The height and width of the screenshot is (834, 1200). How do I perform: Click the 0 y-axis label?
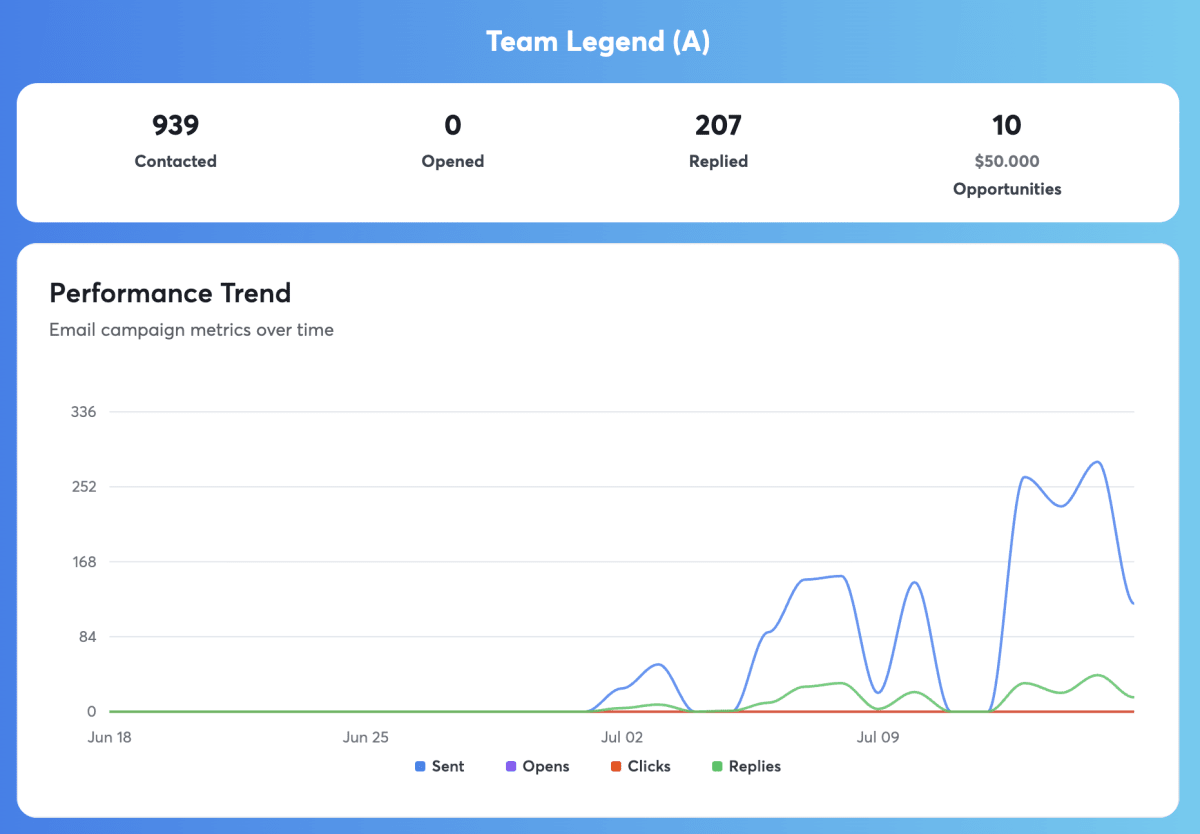[x=91, y=712]
